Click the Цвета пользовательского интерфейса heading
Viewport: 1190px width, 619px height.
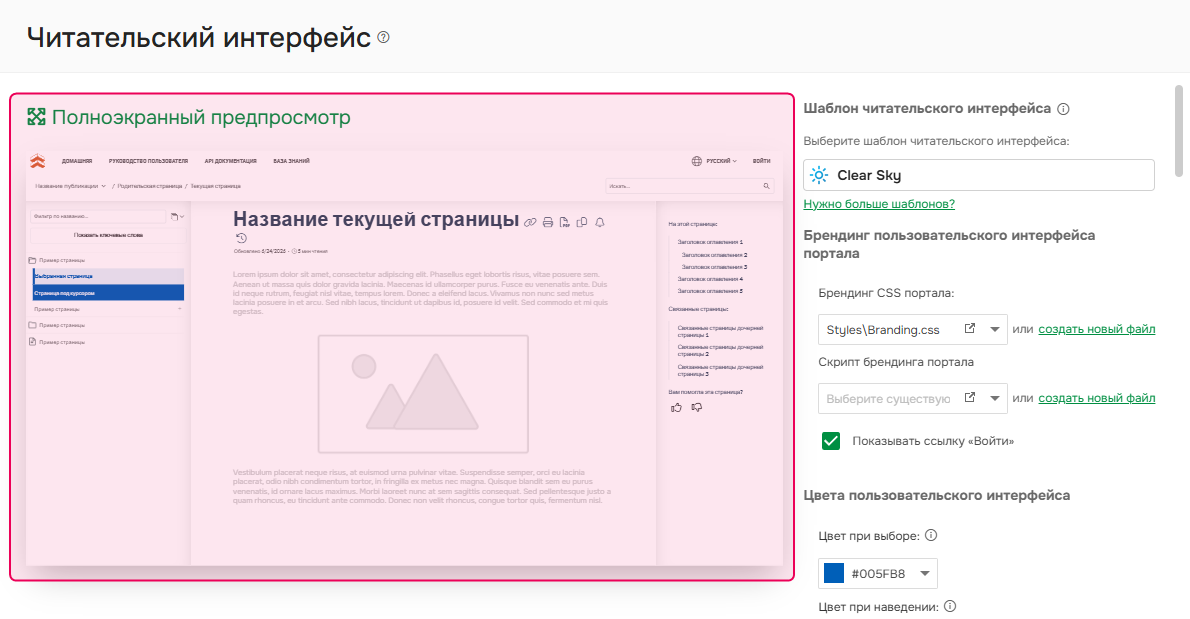pos(937,495)
